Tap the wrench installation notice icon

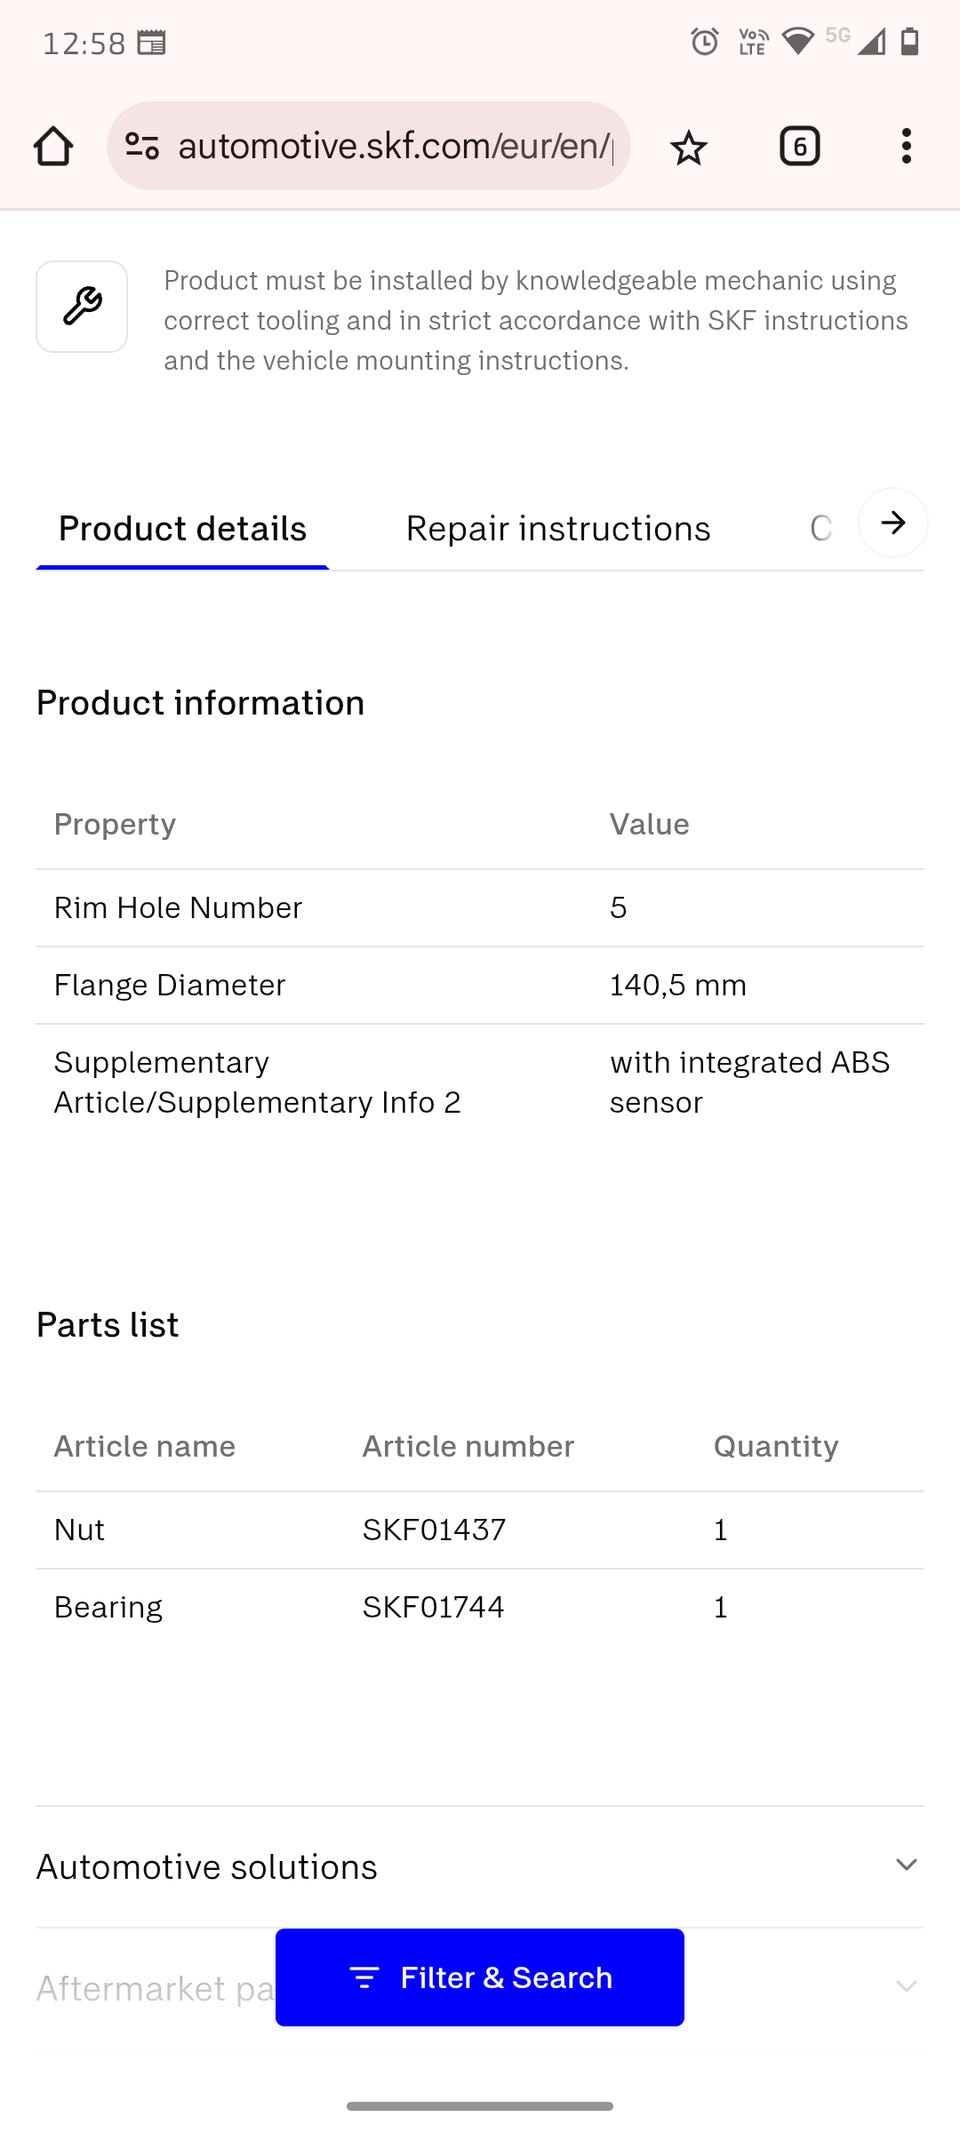pyautogui.click(x=82, y=306)
